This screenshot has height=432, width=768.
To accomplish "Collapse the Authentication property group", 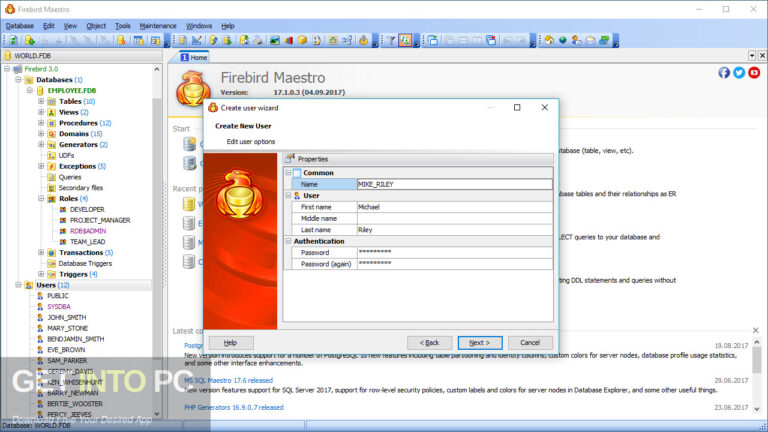I will 288,241.
